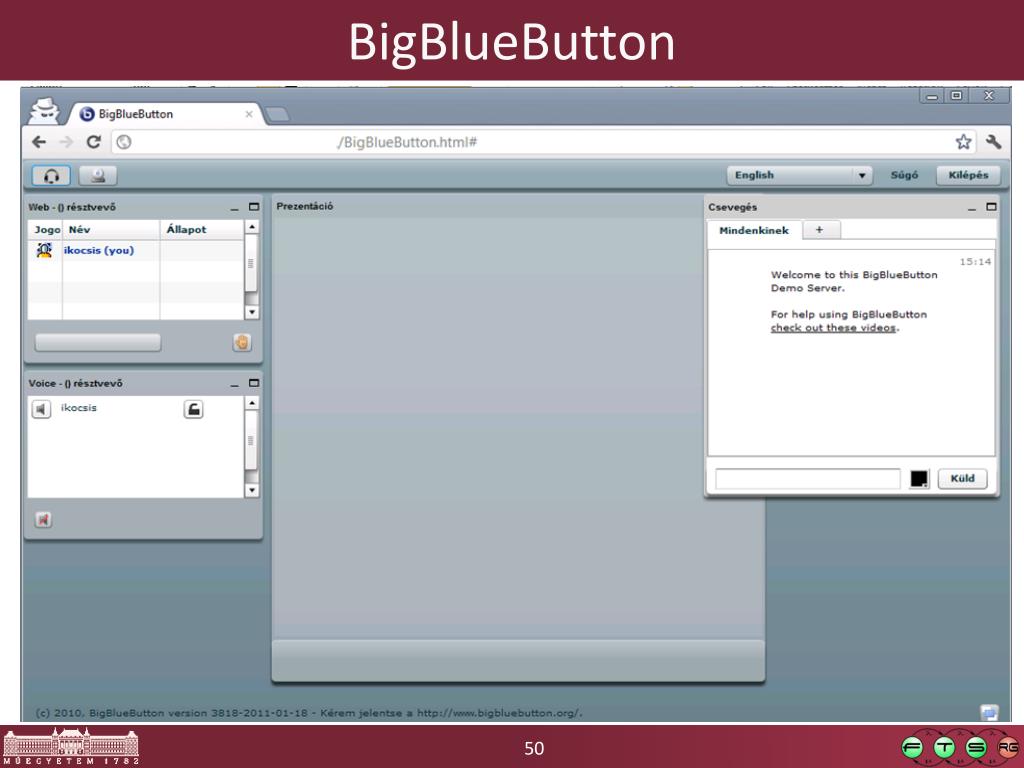Maximize the browser window
Viewport: 1024px width, 768px height.
pyautogui.click(x=957, y=96)
